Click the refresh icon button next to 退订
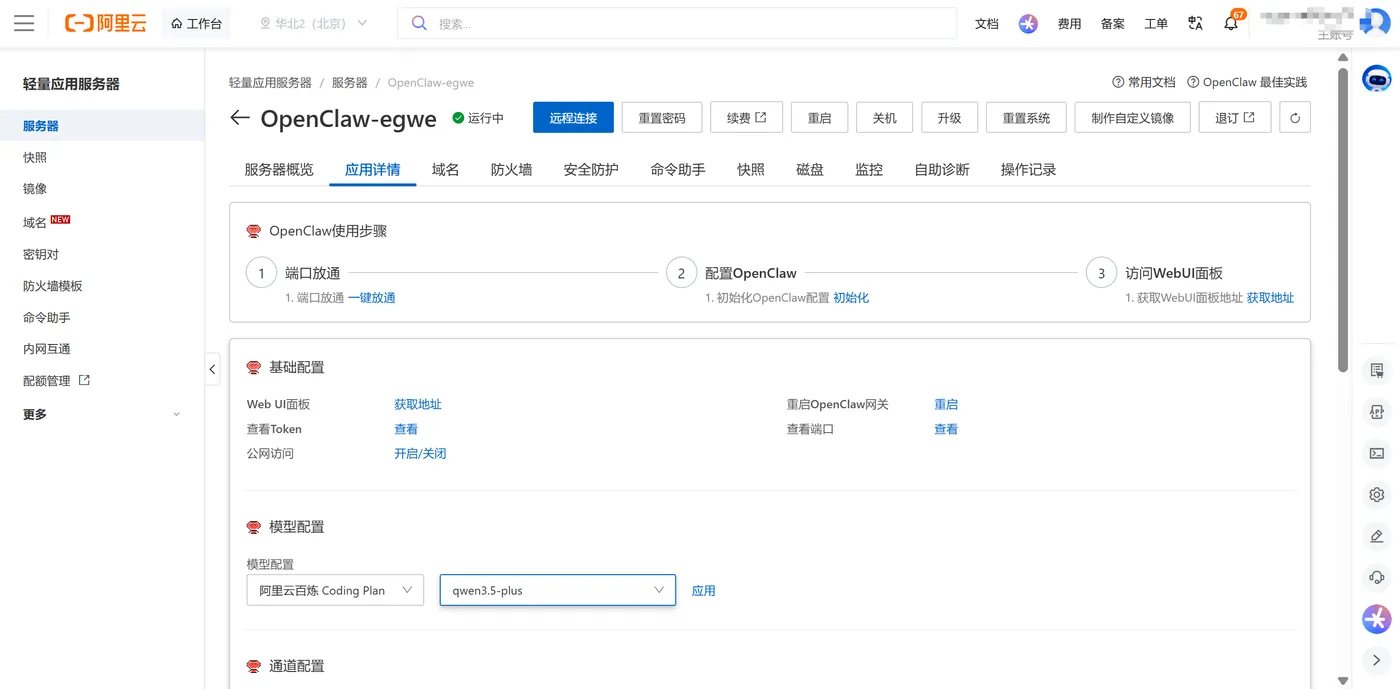Image resolution: width=1400 pixels, height=689 pixels. 1295,118
